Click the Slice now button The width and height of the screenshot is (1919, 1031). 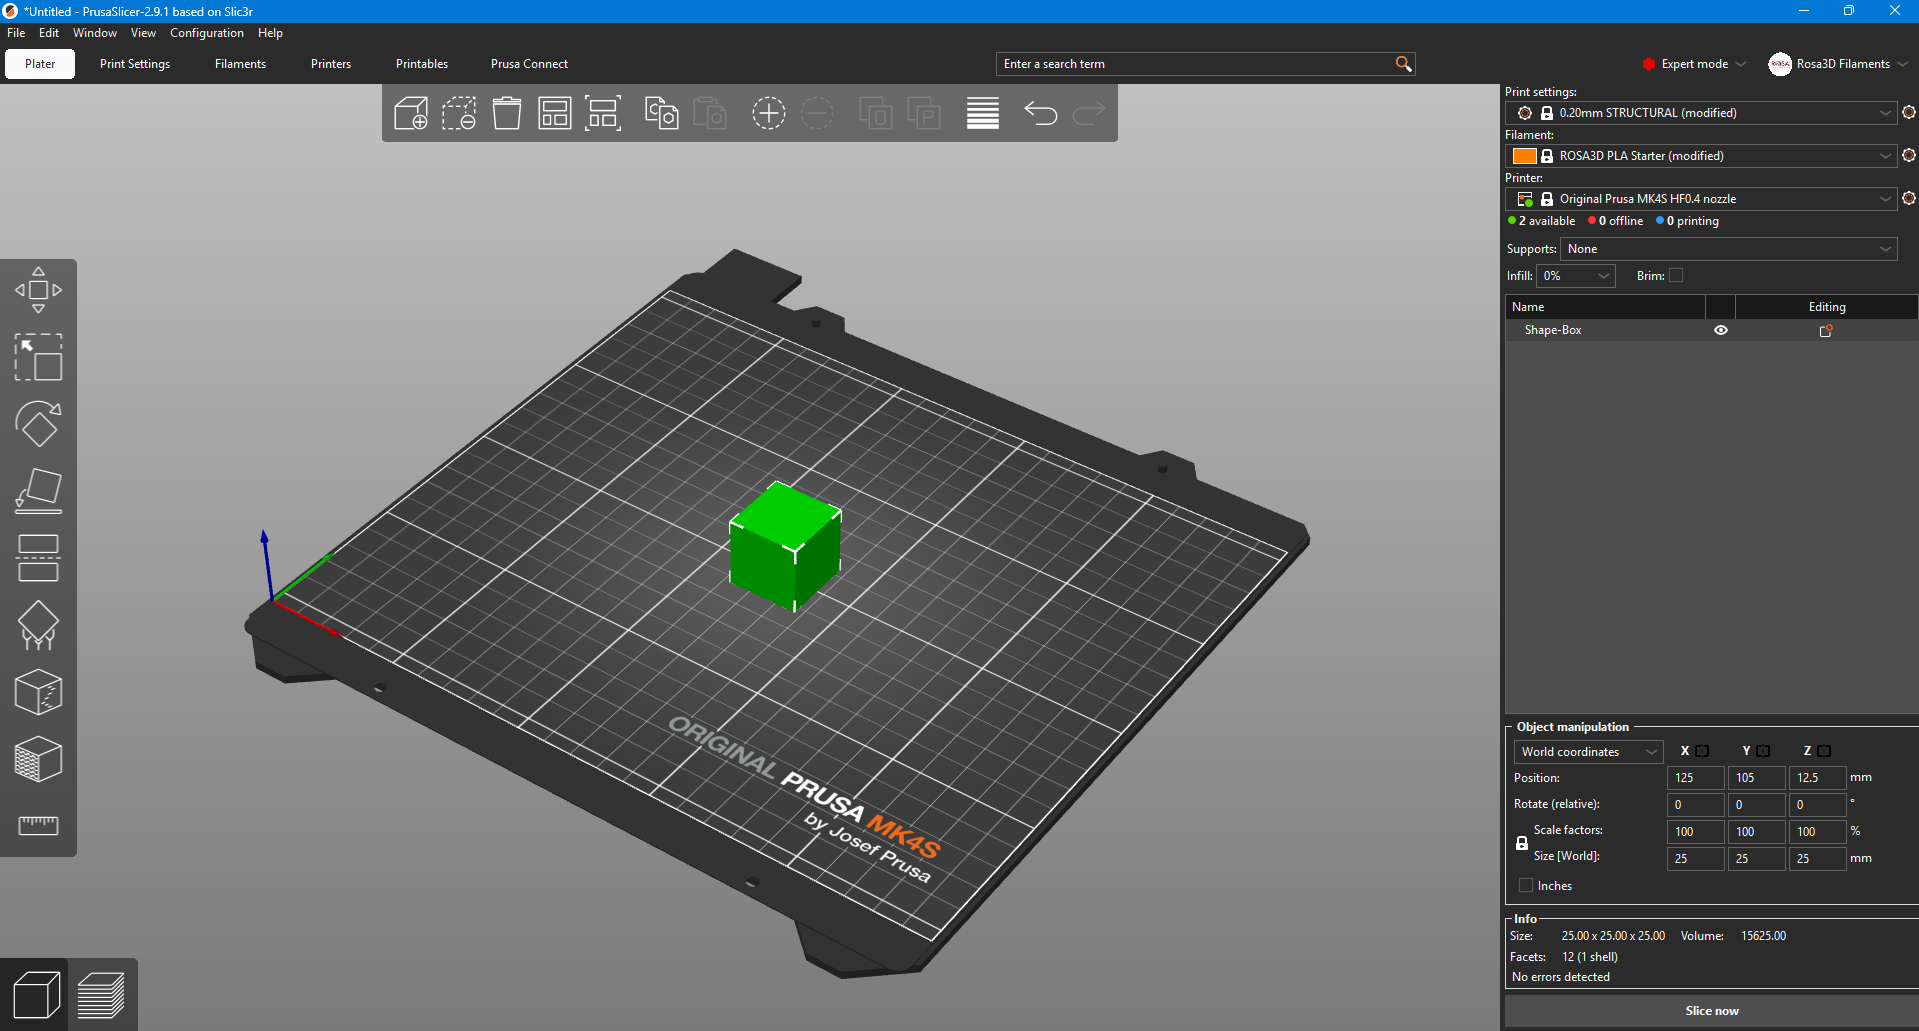pos(1711,1011)
